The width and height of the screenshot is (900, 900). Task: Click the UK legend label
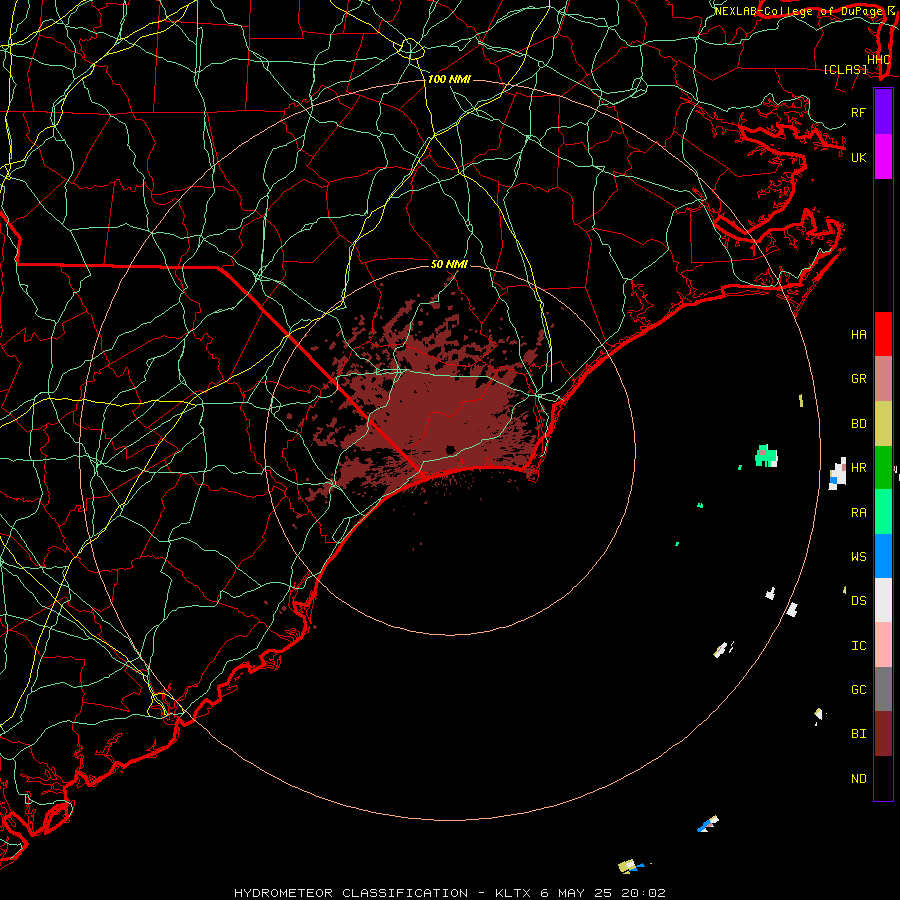click(x=858, y=157)
